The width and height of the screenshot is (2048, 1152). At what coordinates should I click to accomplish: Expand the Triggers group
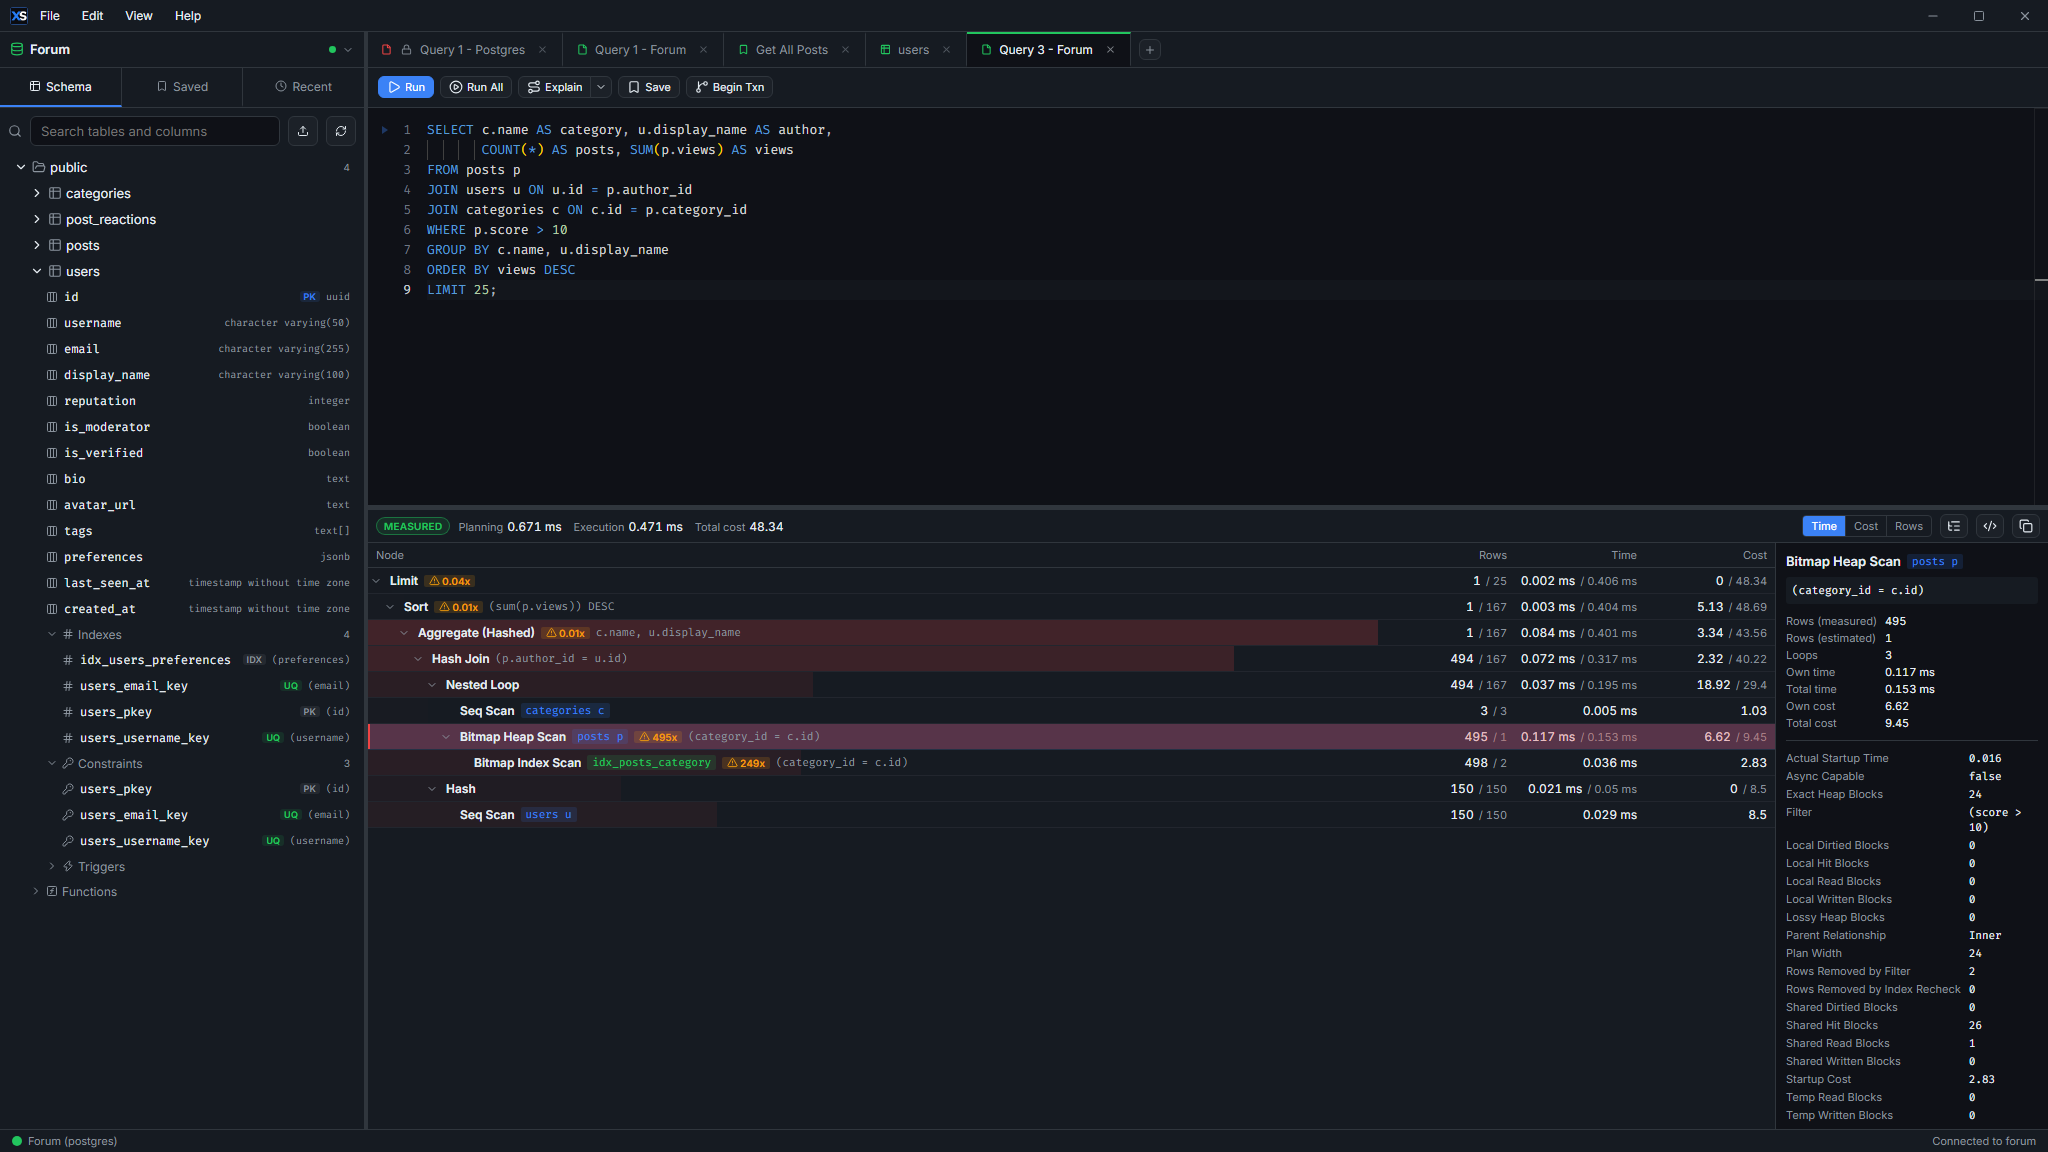click(52, 866)
